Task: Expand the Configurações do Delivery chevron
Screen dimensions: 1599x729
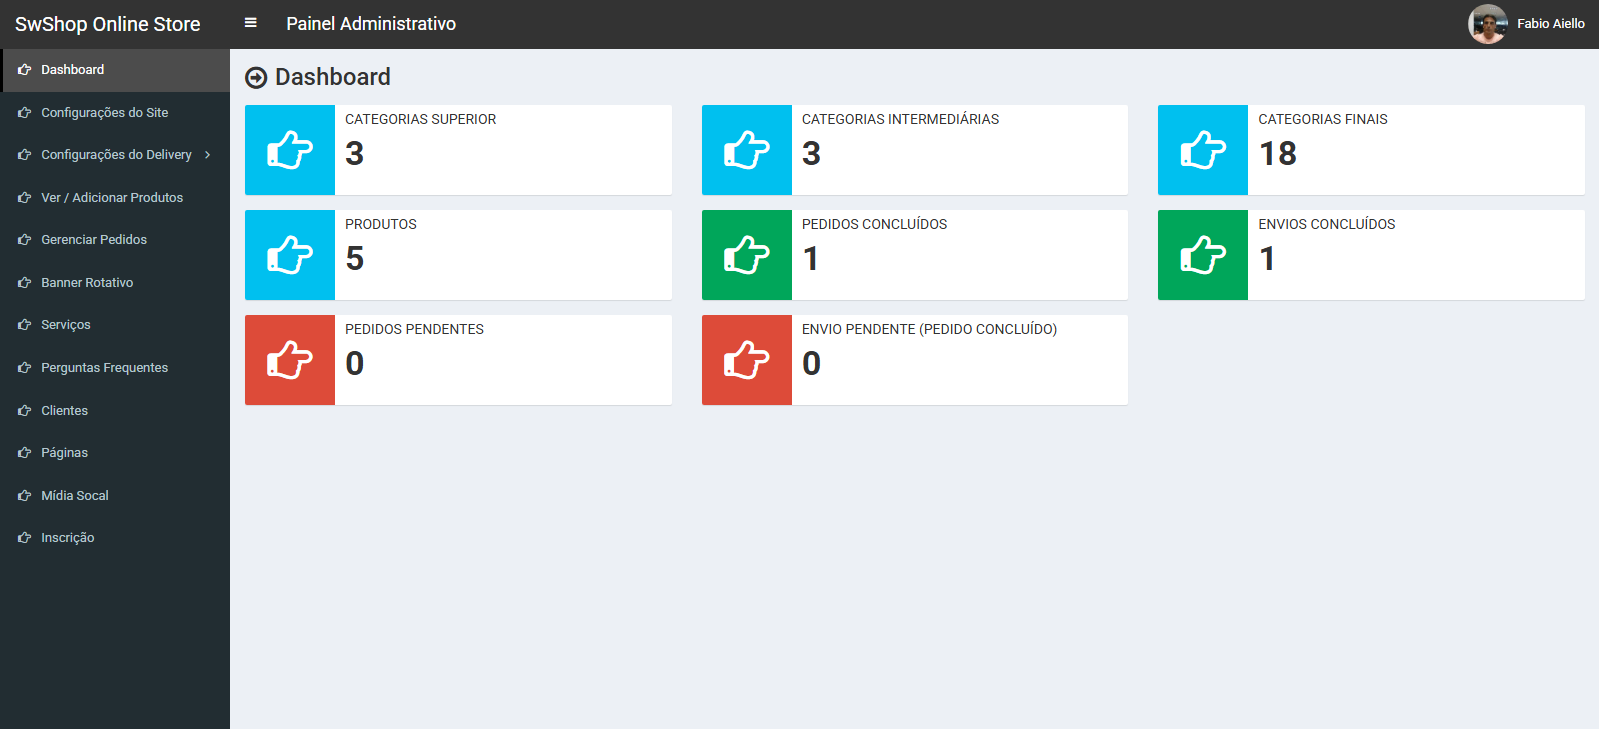Action: pos(207,155)
